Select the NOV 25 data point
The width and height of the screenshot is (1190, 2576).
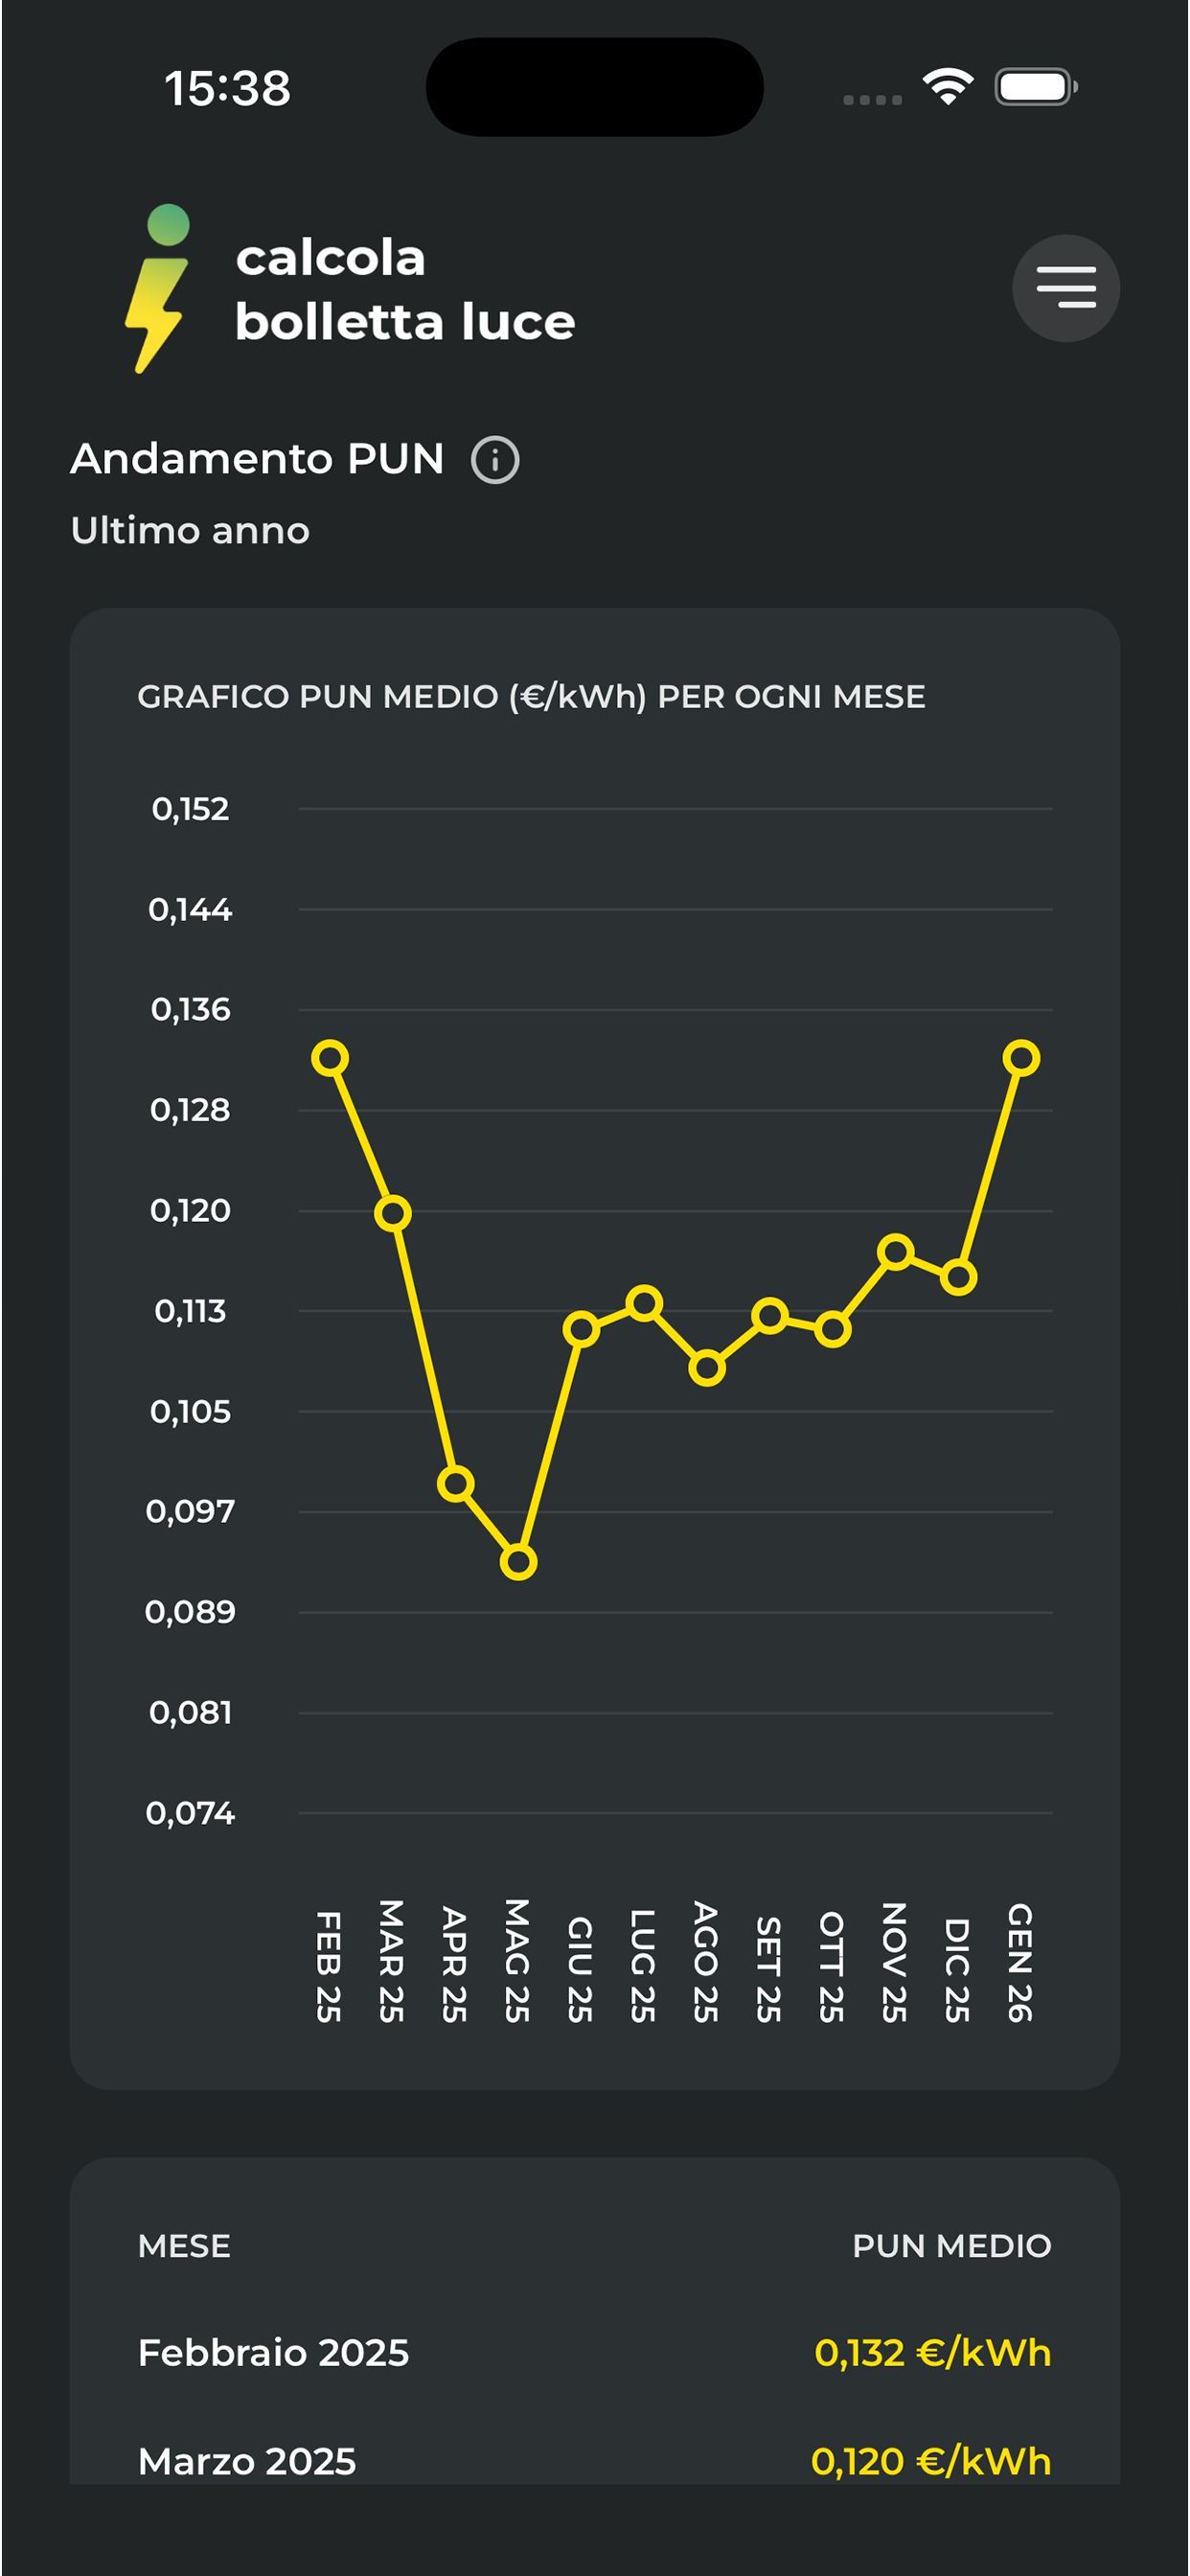point(895,1251)
